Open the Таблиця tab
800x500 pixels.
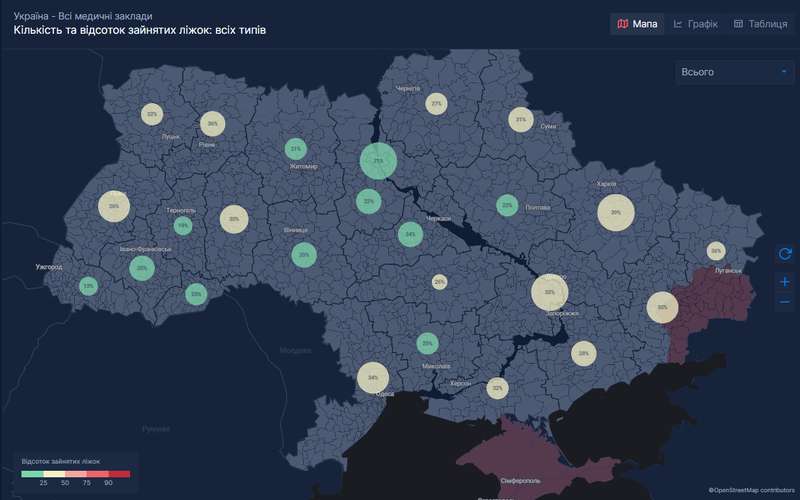(759, 24)
